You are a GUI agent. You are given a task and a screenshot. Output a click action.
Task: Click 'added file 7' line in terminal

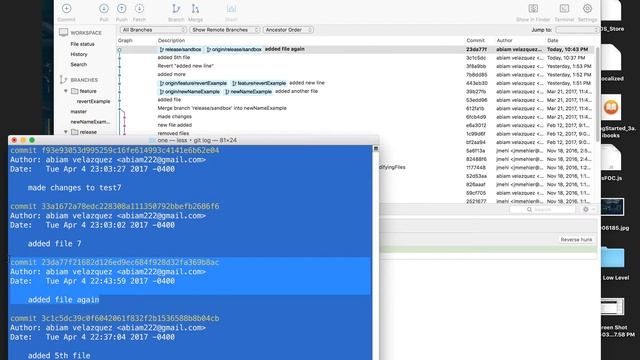pos(54,244)
